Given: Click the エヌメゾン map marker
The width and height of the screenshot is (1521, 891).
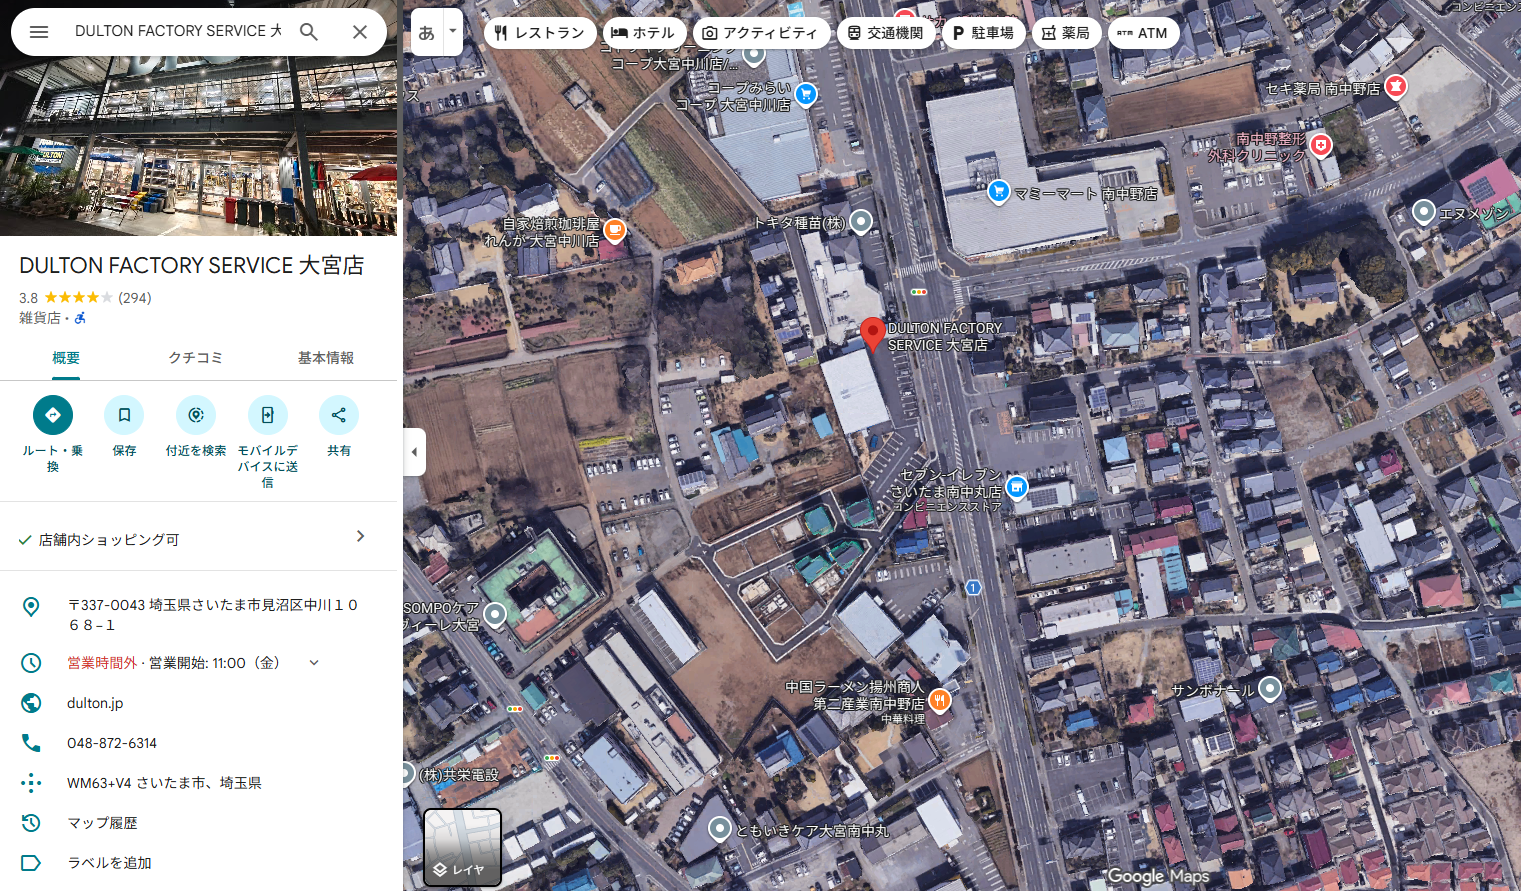Looking at the screenshot, I should tap(1424, 212).
